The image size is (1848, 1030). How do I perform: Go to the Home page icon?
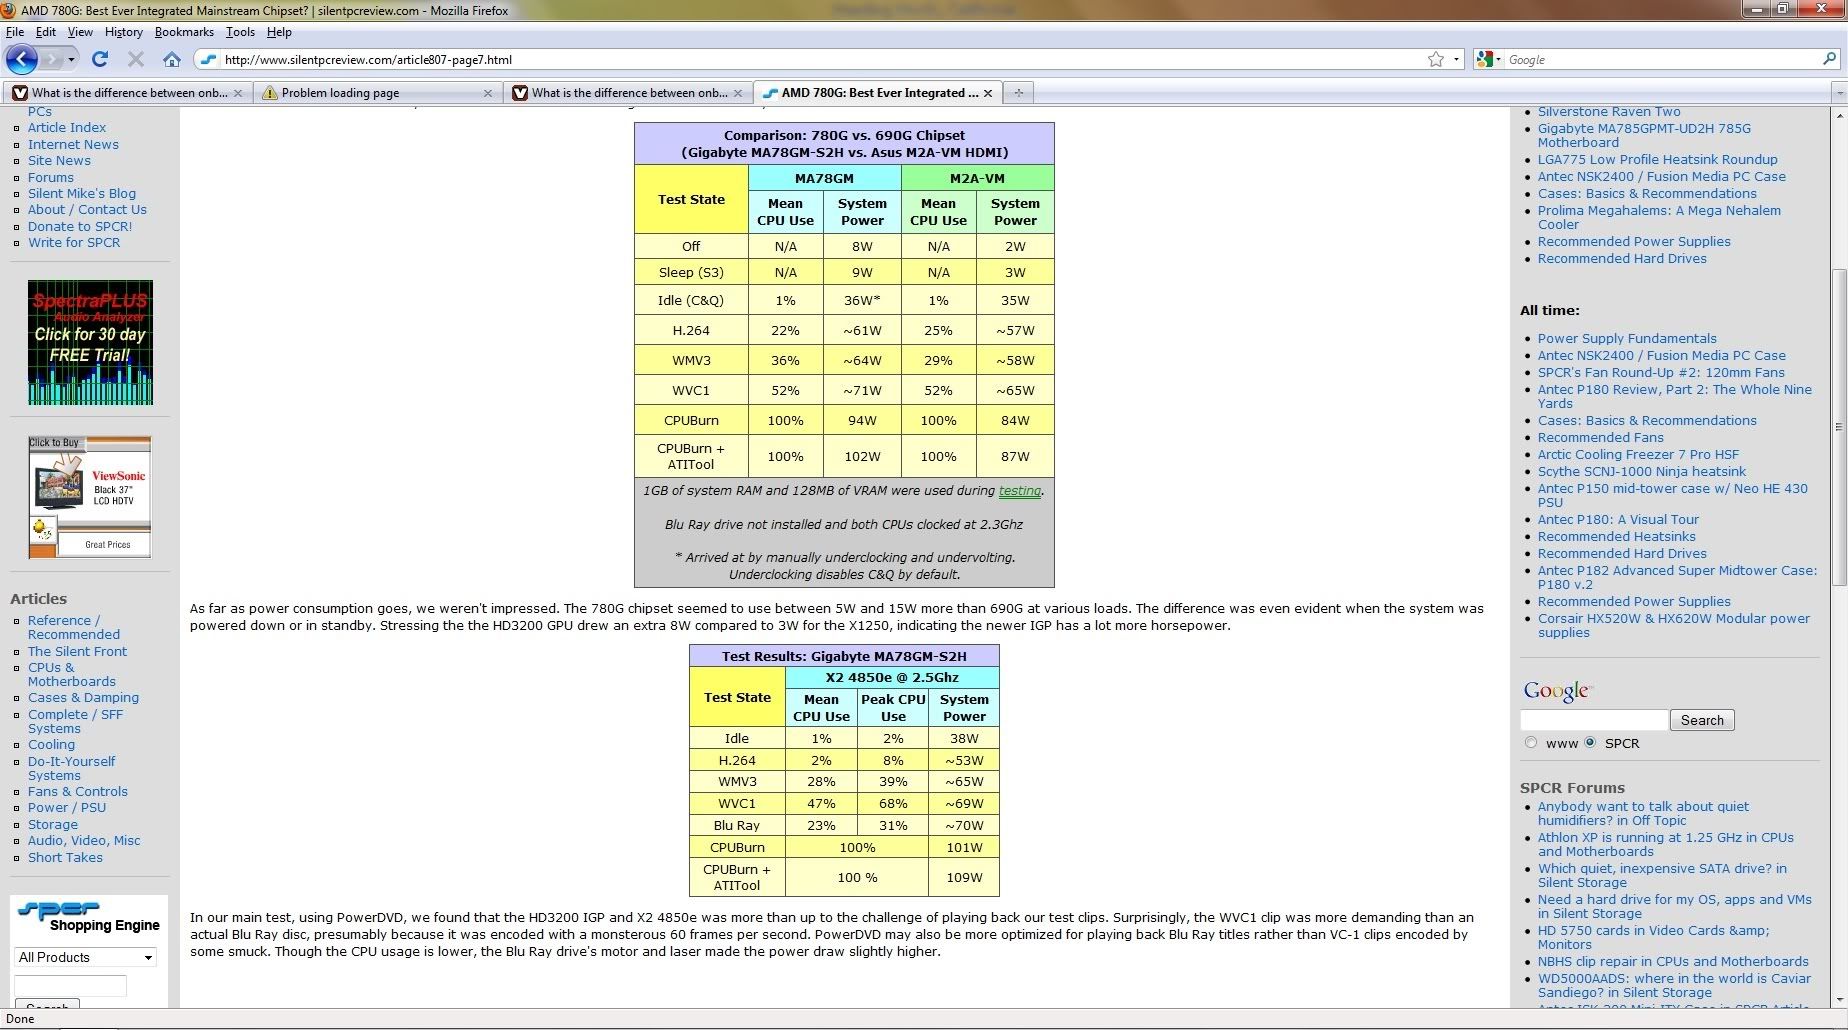pyautogui.click(x=172, y=59)
